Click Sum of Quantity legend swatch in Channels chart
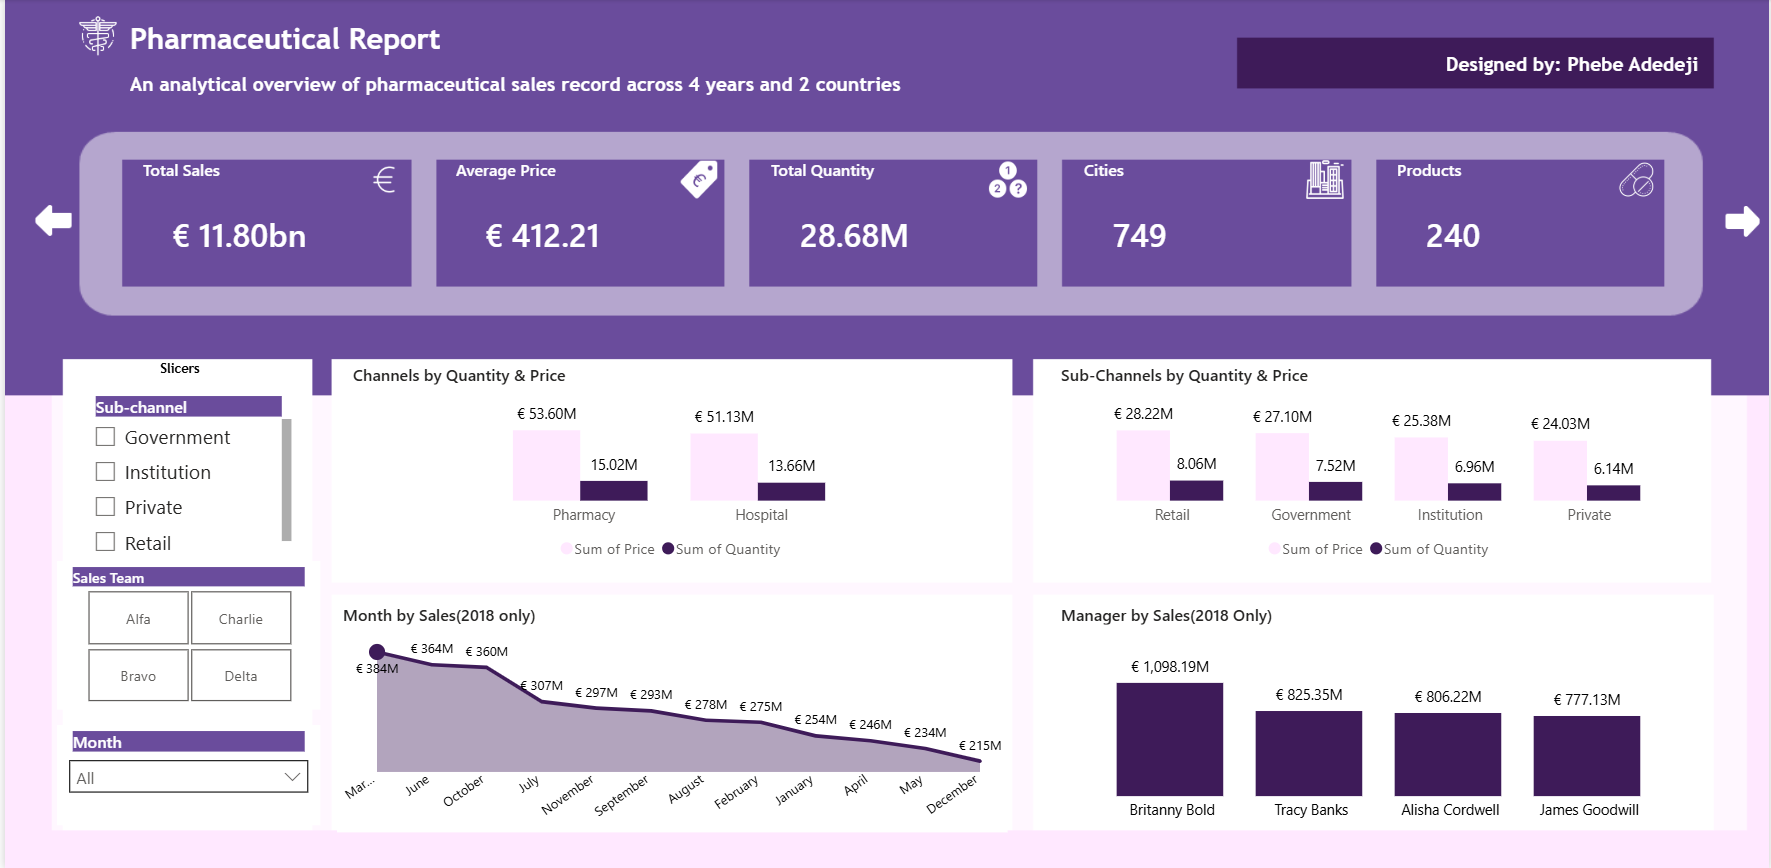The width and height of the screenshot is (1771, 868). click(668, 549)
